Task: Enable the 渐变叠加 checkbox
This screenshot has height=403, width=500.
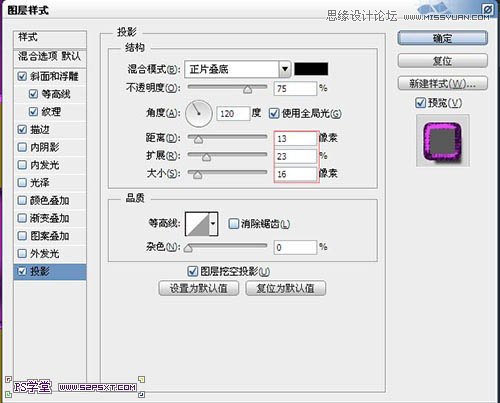Action: pyautogui.click(x=22, y=218)
